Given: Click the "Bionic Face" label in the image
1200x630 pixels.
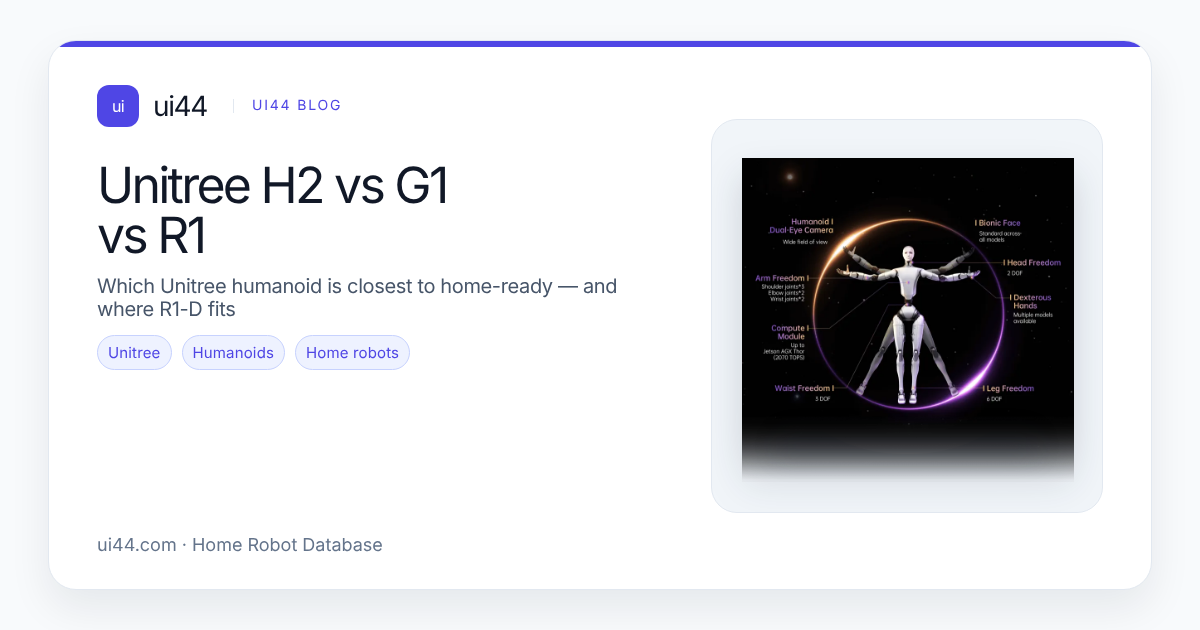Looking at the screenshot, I should pos(1000,221).
